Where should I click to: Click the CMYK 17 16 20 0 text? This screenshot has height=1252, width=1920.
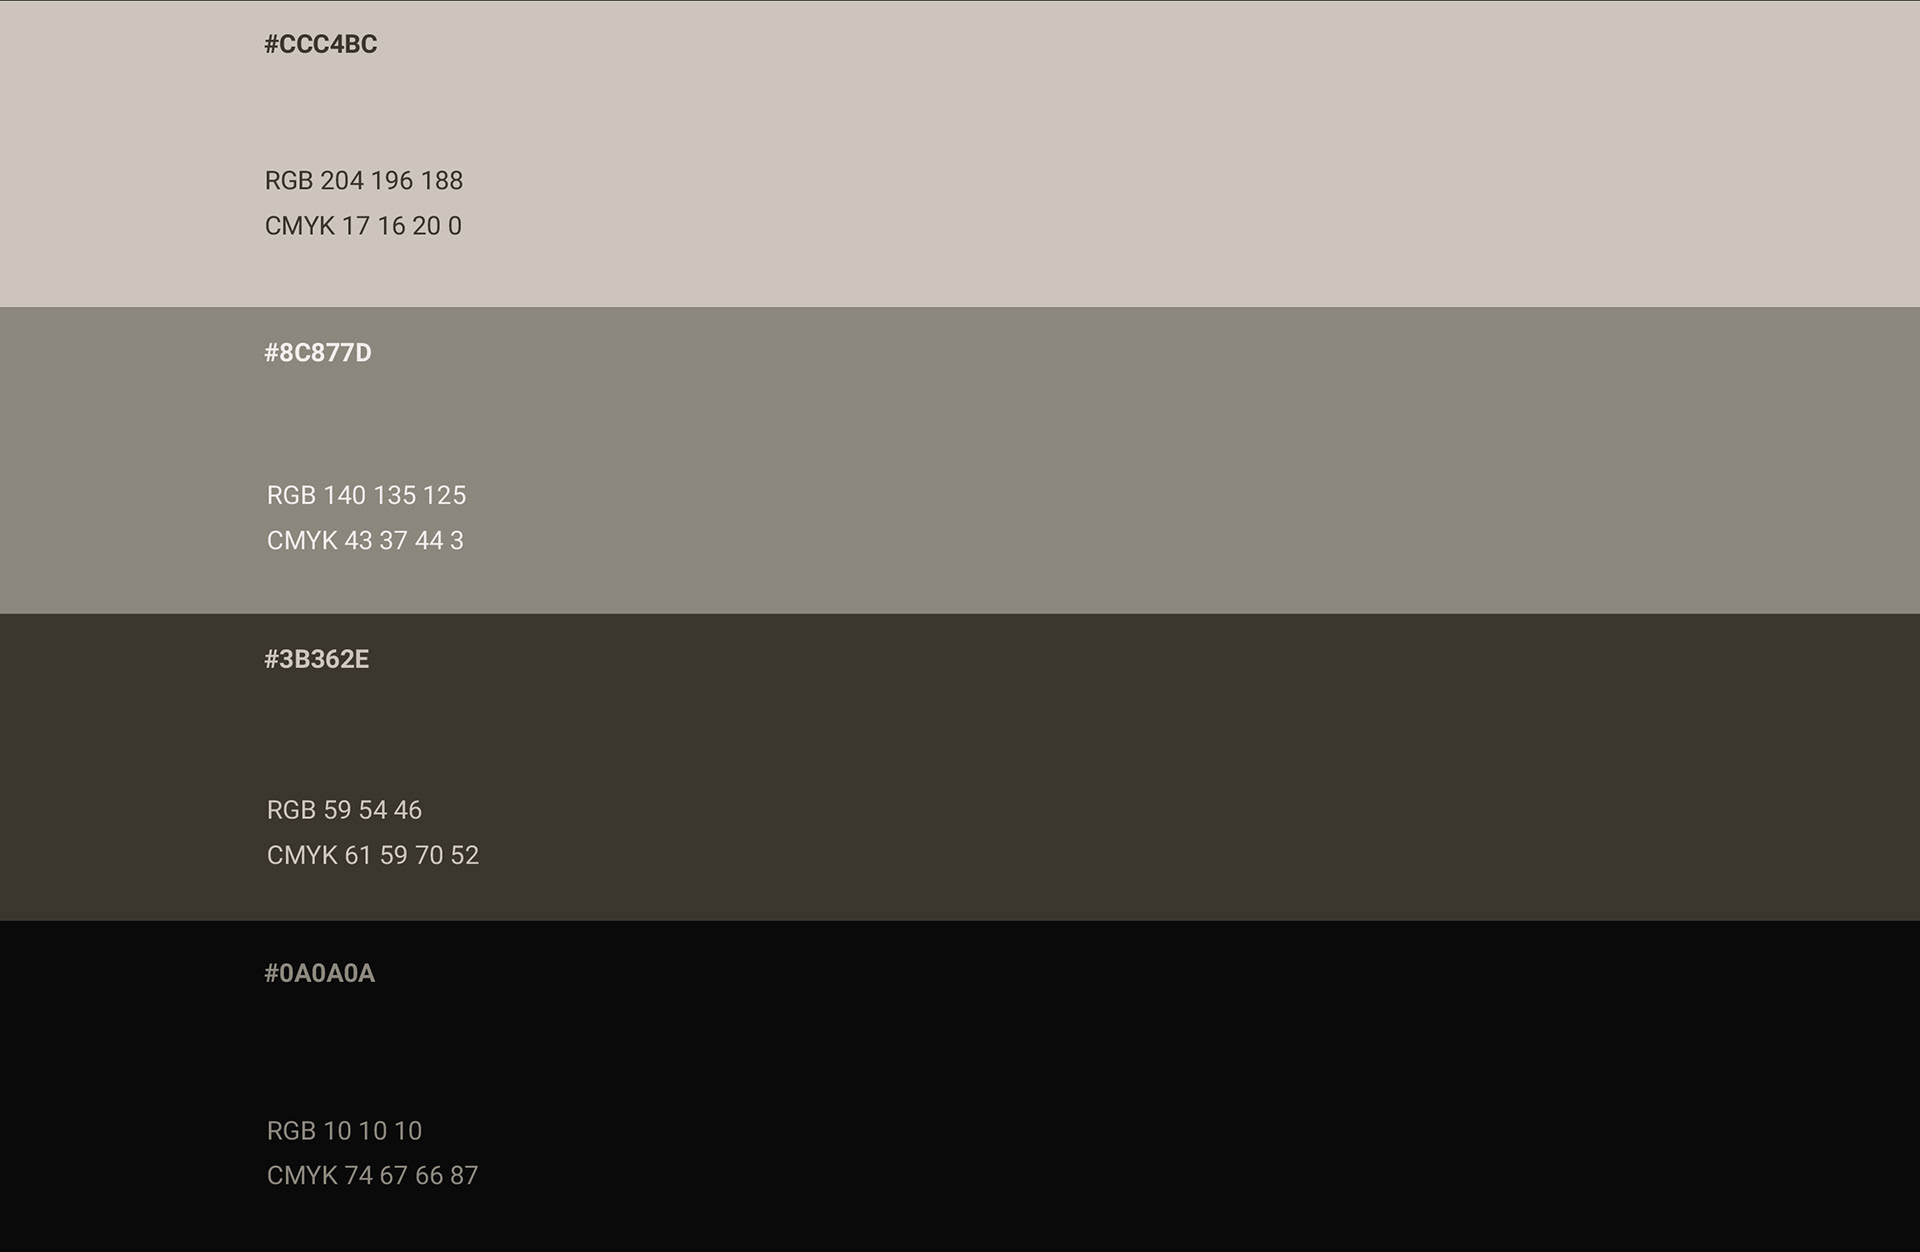point(363,226)
